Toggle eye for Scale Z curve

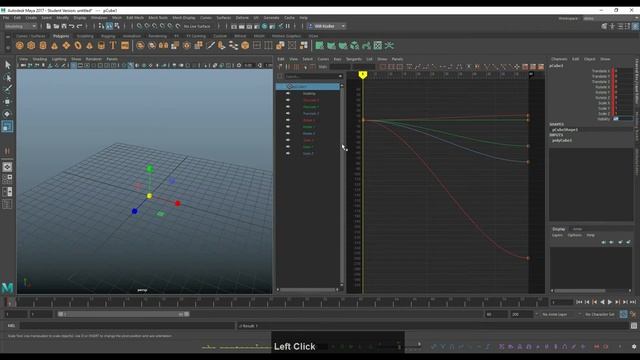[x=288, y=153]
